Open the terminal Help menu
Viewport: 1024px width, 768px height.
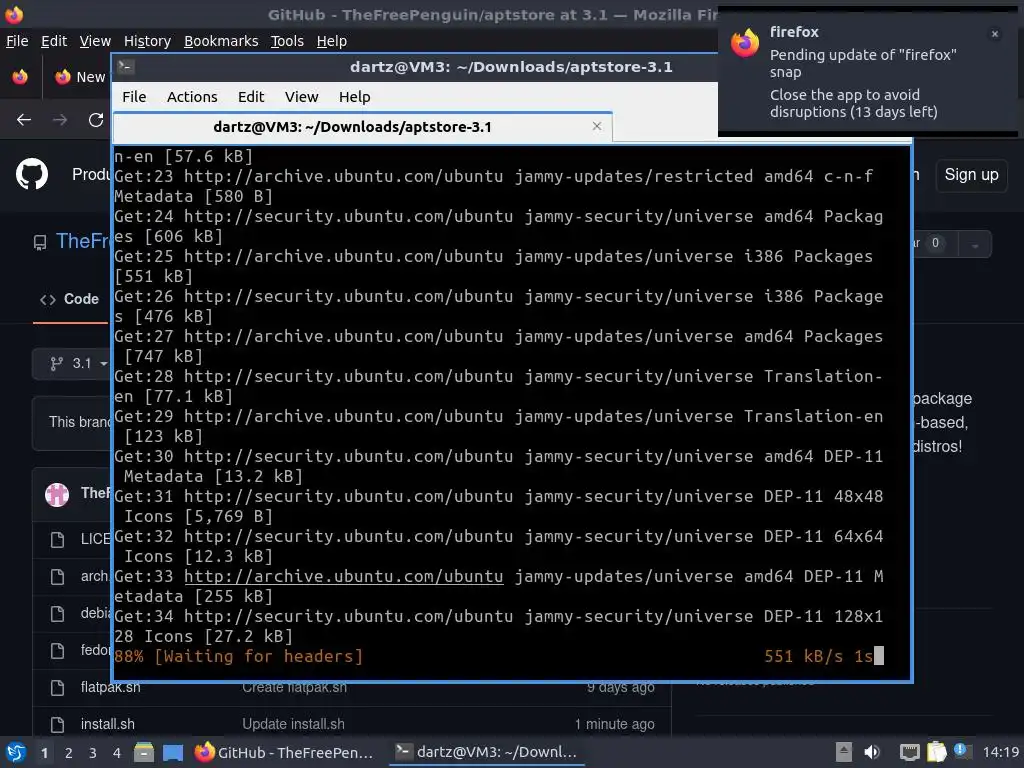tap(355, 97)
